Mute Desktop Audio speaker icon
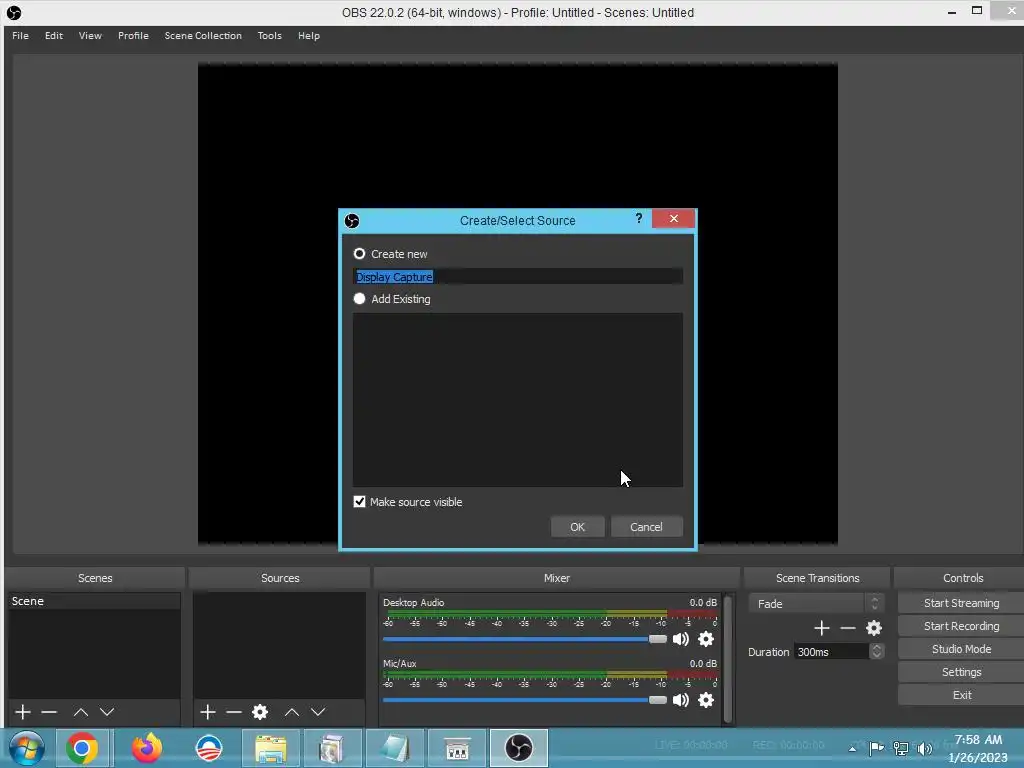1024x768 pixels. [x=680, y=639]
